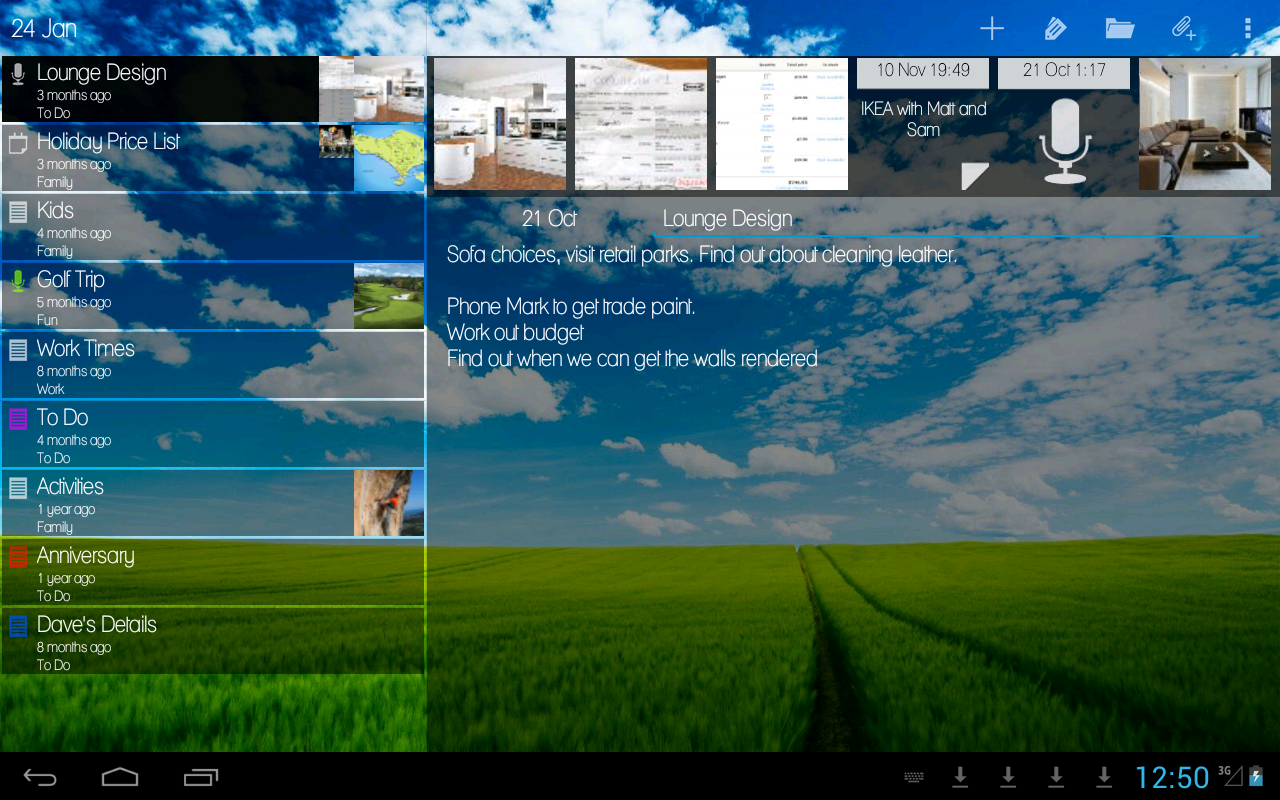The width and height of the screenshot is (1280, 800).
Task: Select the Golf Trip note
Action: (160, 296)
